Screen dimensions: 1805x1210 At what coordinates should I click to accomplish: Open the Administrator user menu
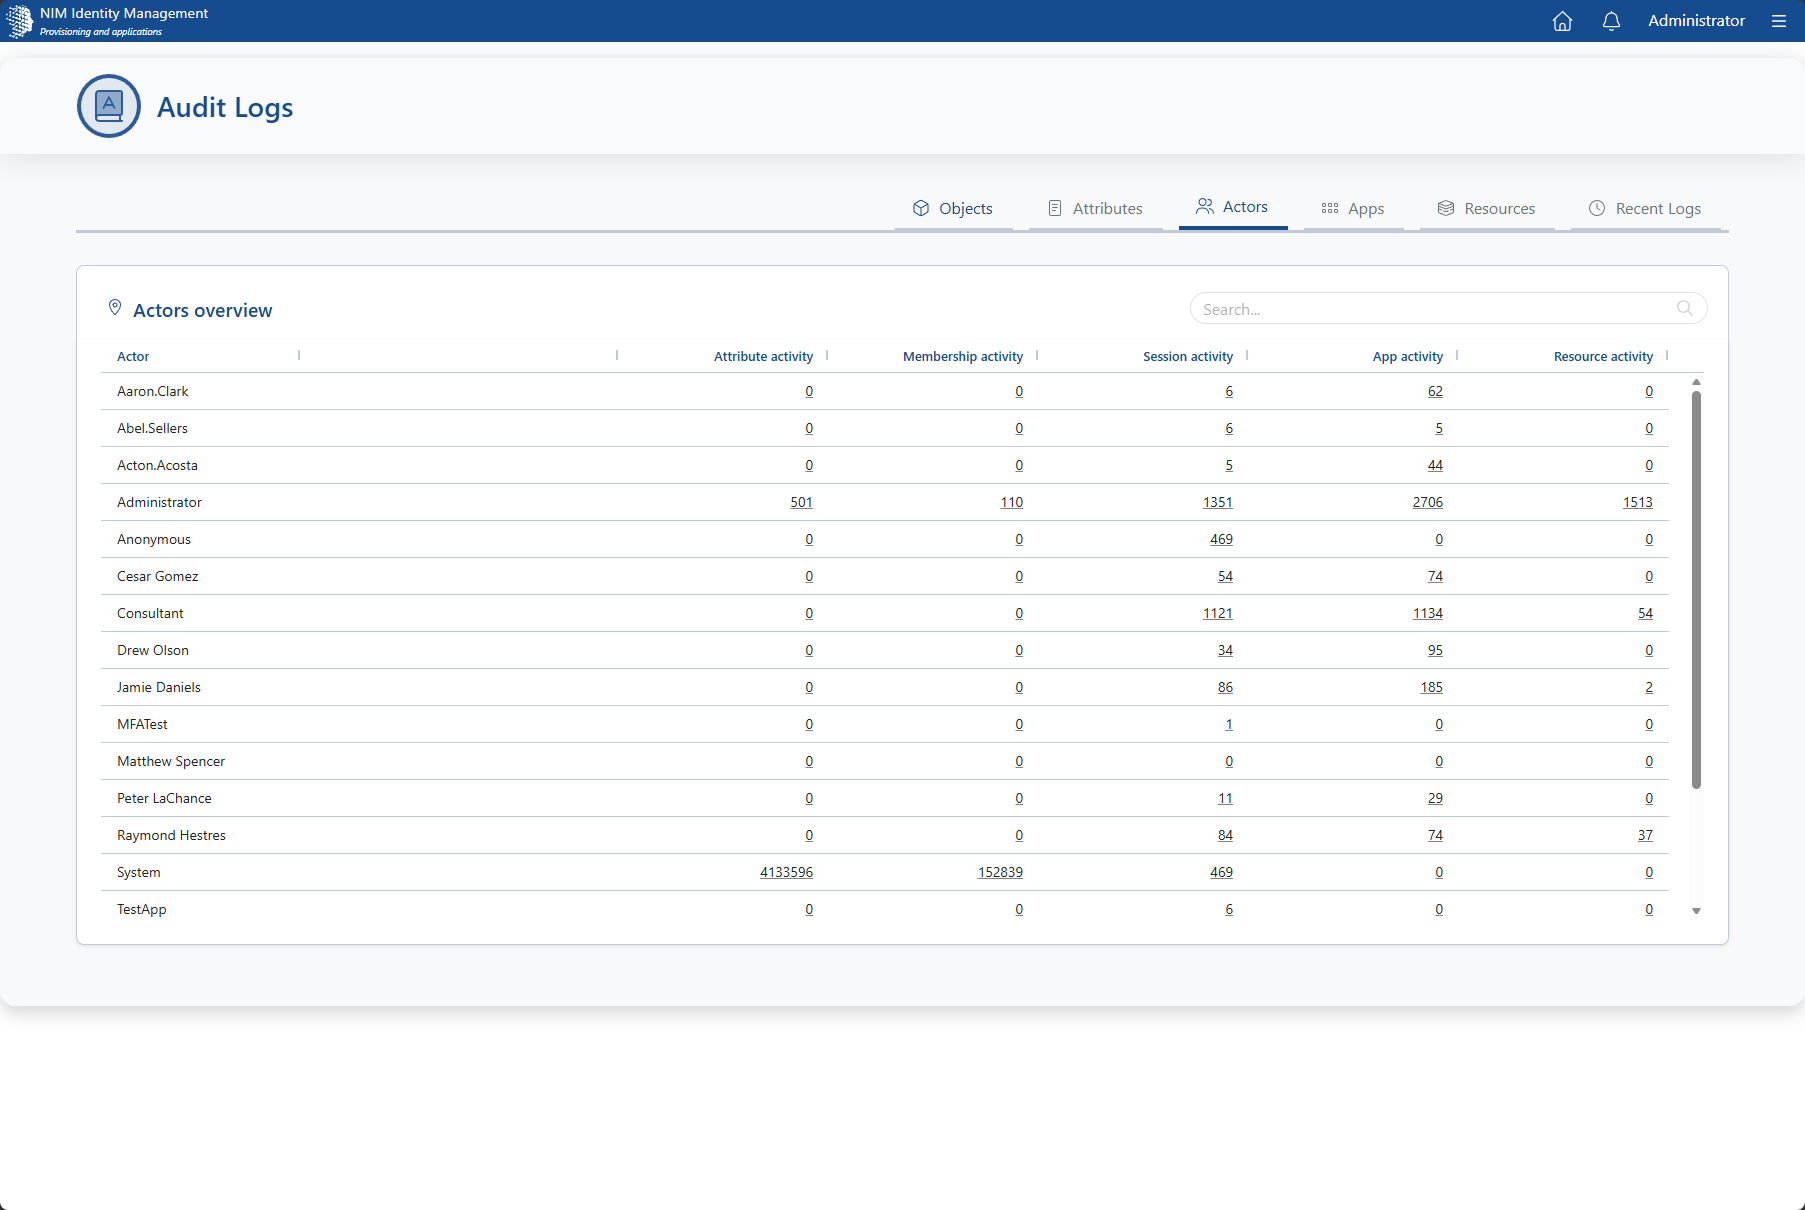tap(1696, 21)
